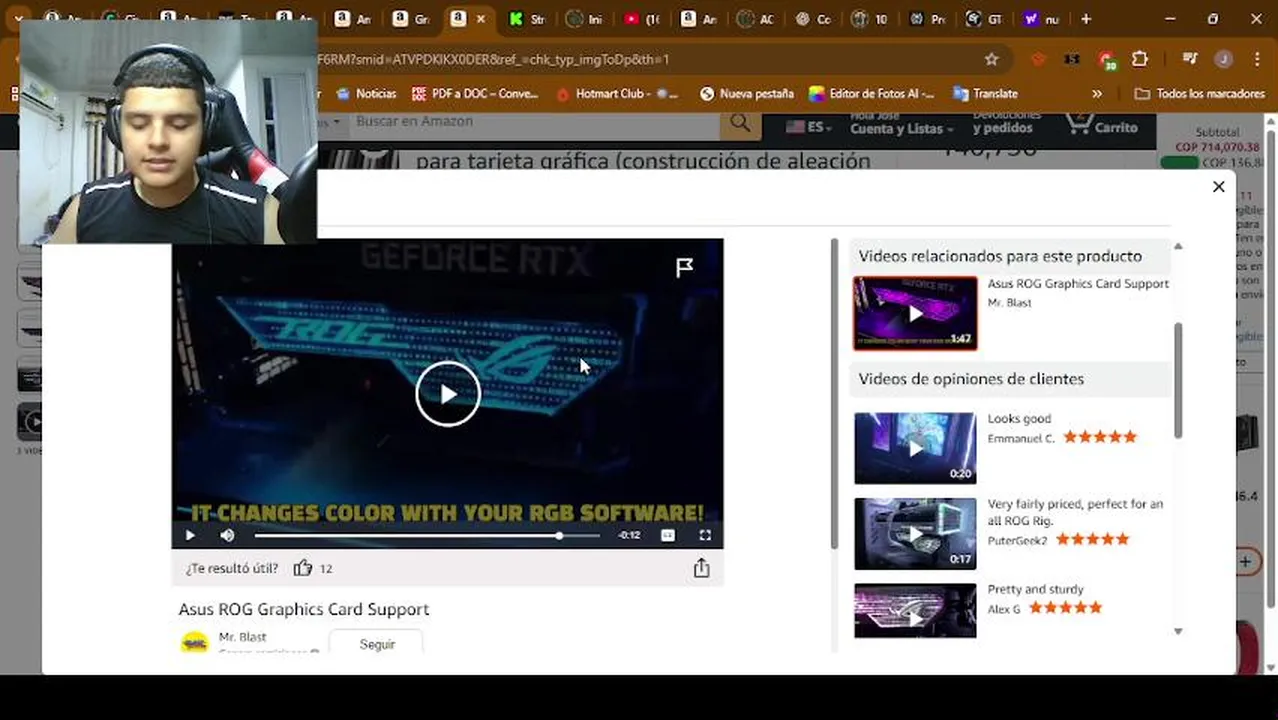Open the 'Very fairly priced, perfect for an all ROG Rig' title
Viewport: 1278px width, 720px height.
[1075, 512]
